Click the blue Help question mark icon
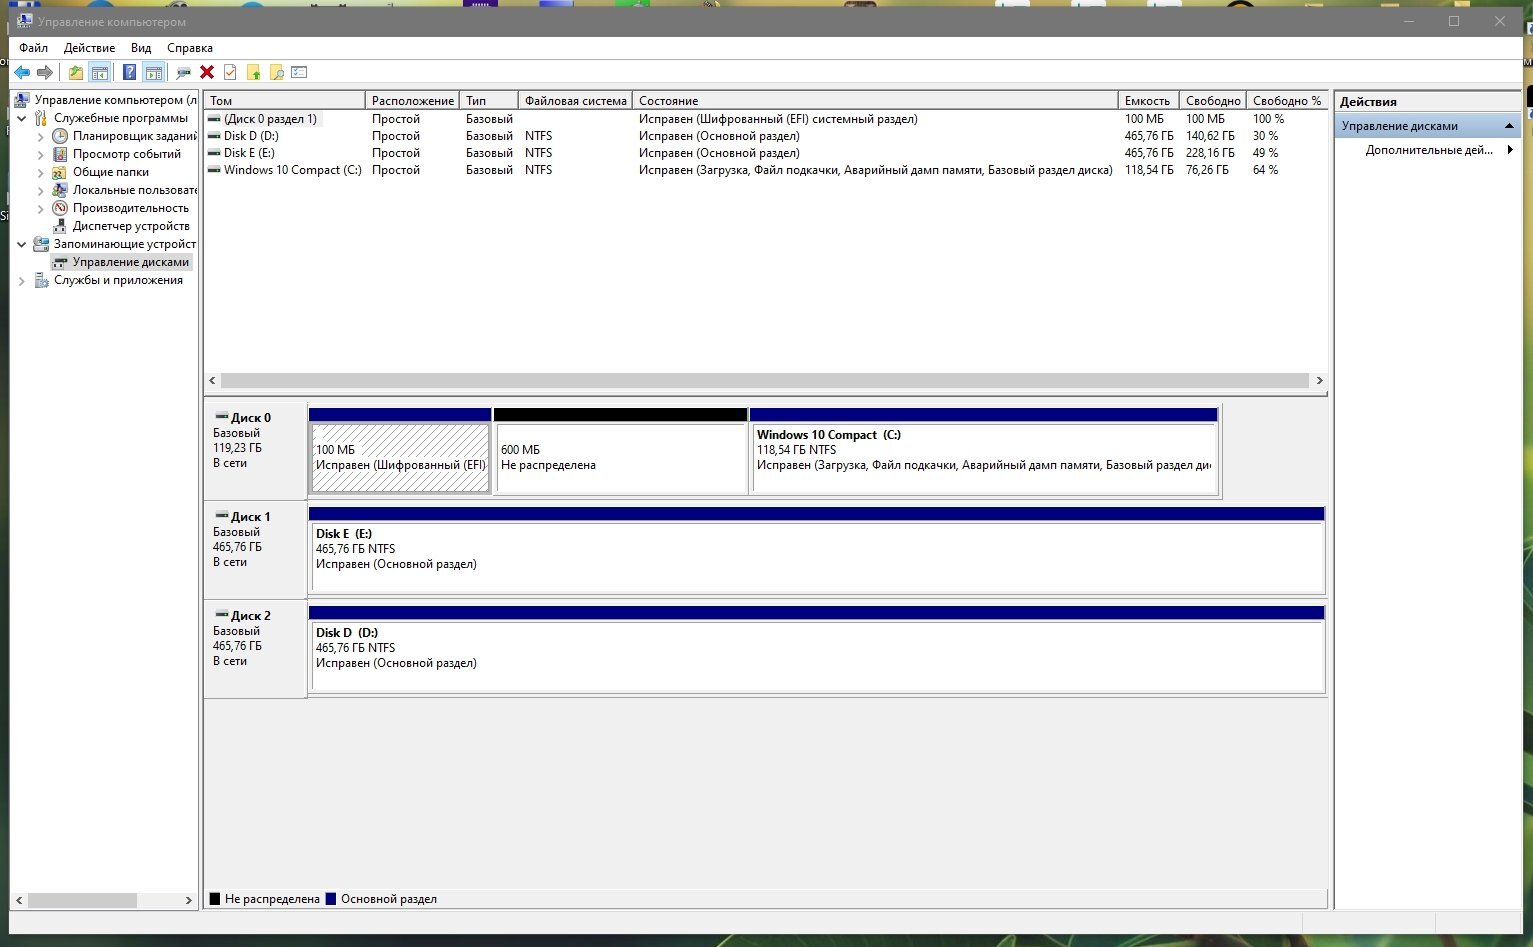This screenshot has width=1533, height=947. tap(129, 72)
